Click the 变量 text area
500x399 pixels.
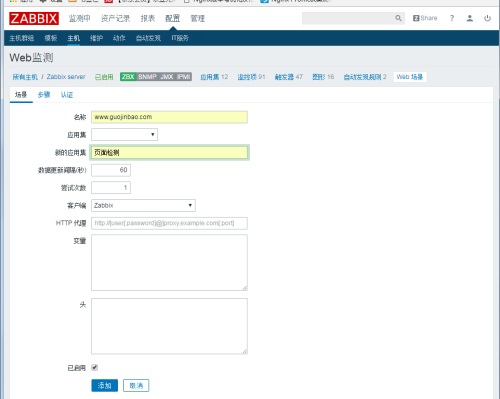point(169,263)
